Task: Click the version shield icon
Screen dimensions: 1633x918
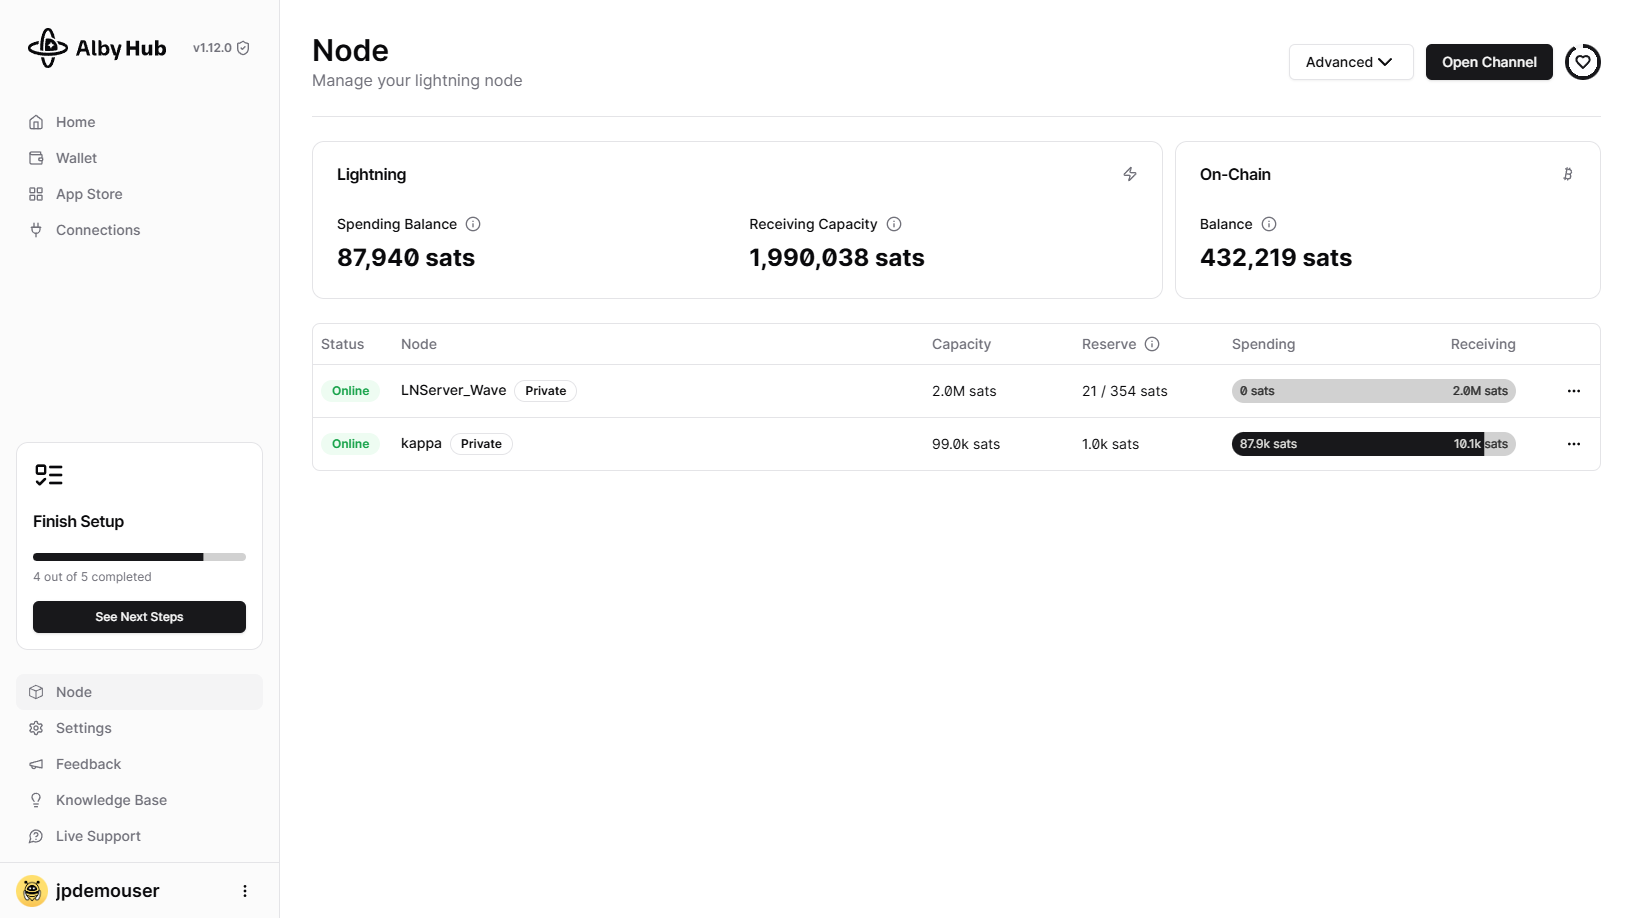Action: tap(243, 48)
